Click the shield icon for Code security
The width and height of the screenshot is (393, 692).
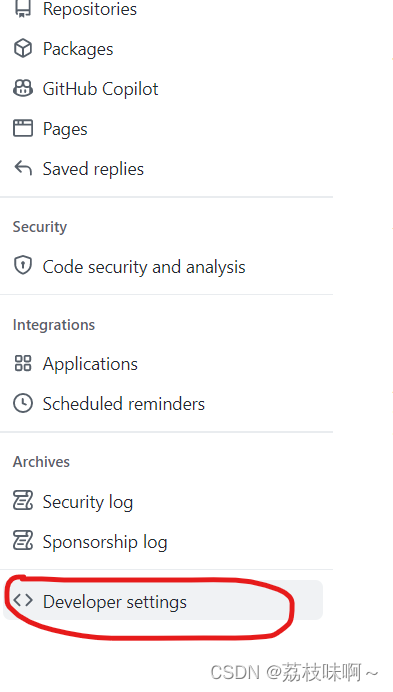click(x=23, y=266)
